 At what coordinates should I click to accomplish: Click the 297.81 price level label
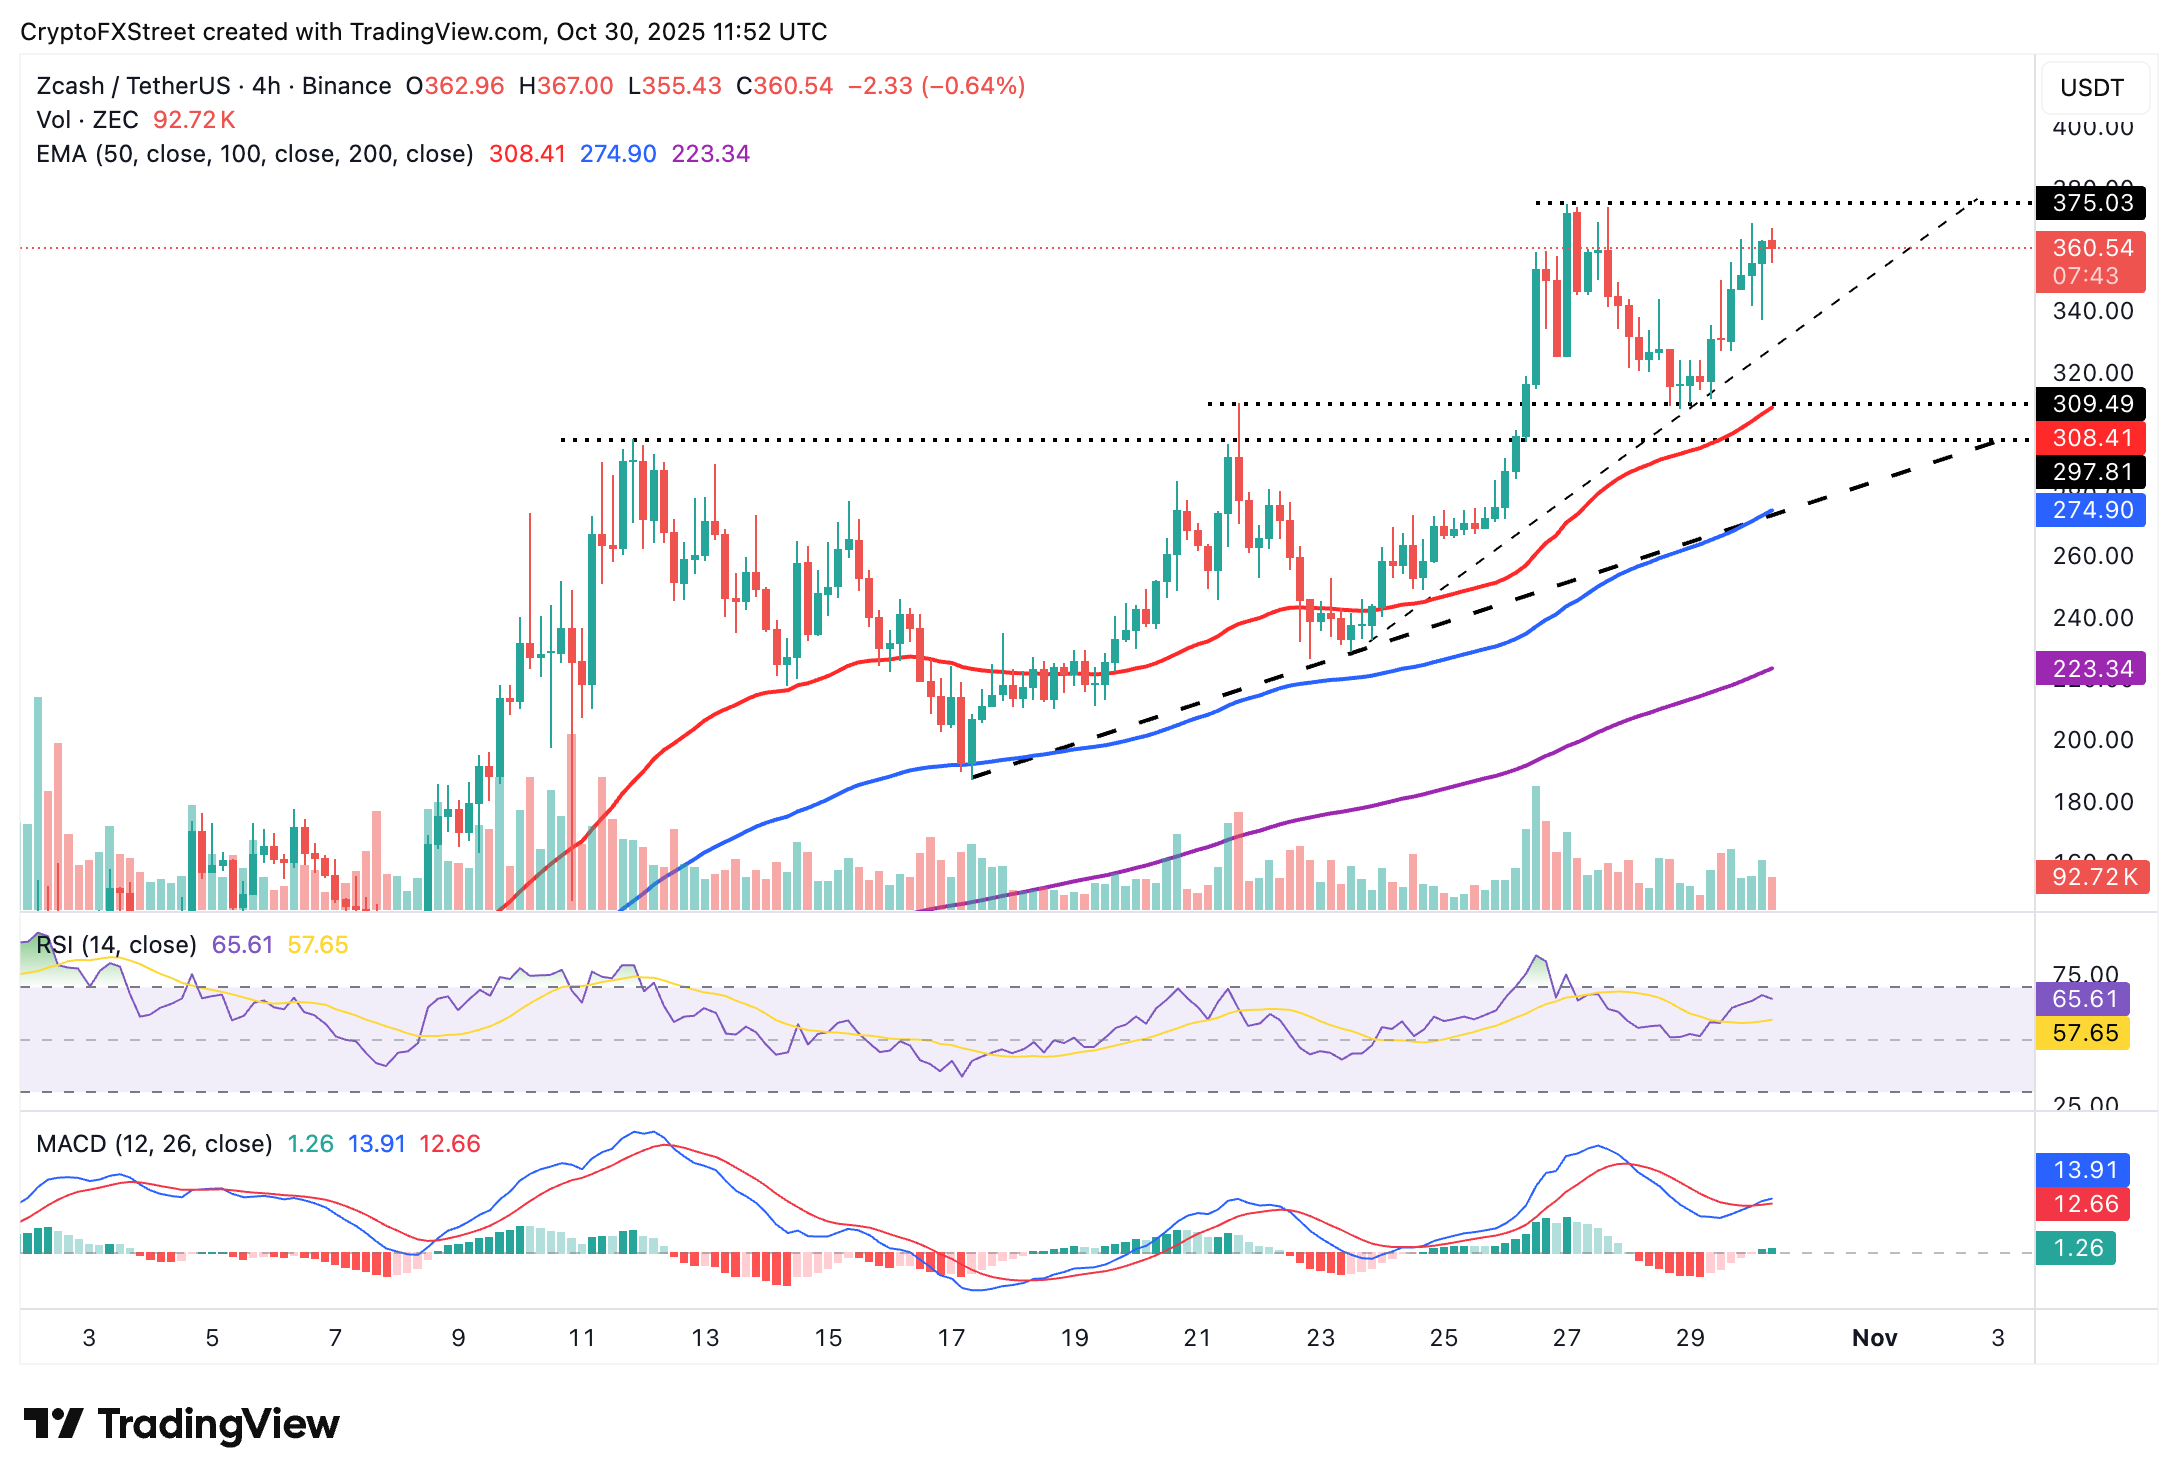[x=2092, y=472]
